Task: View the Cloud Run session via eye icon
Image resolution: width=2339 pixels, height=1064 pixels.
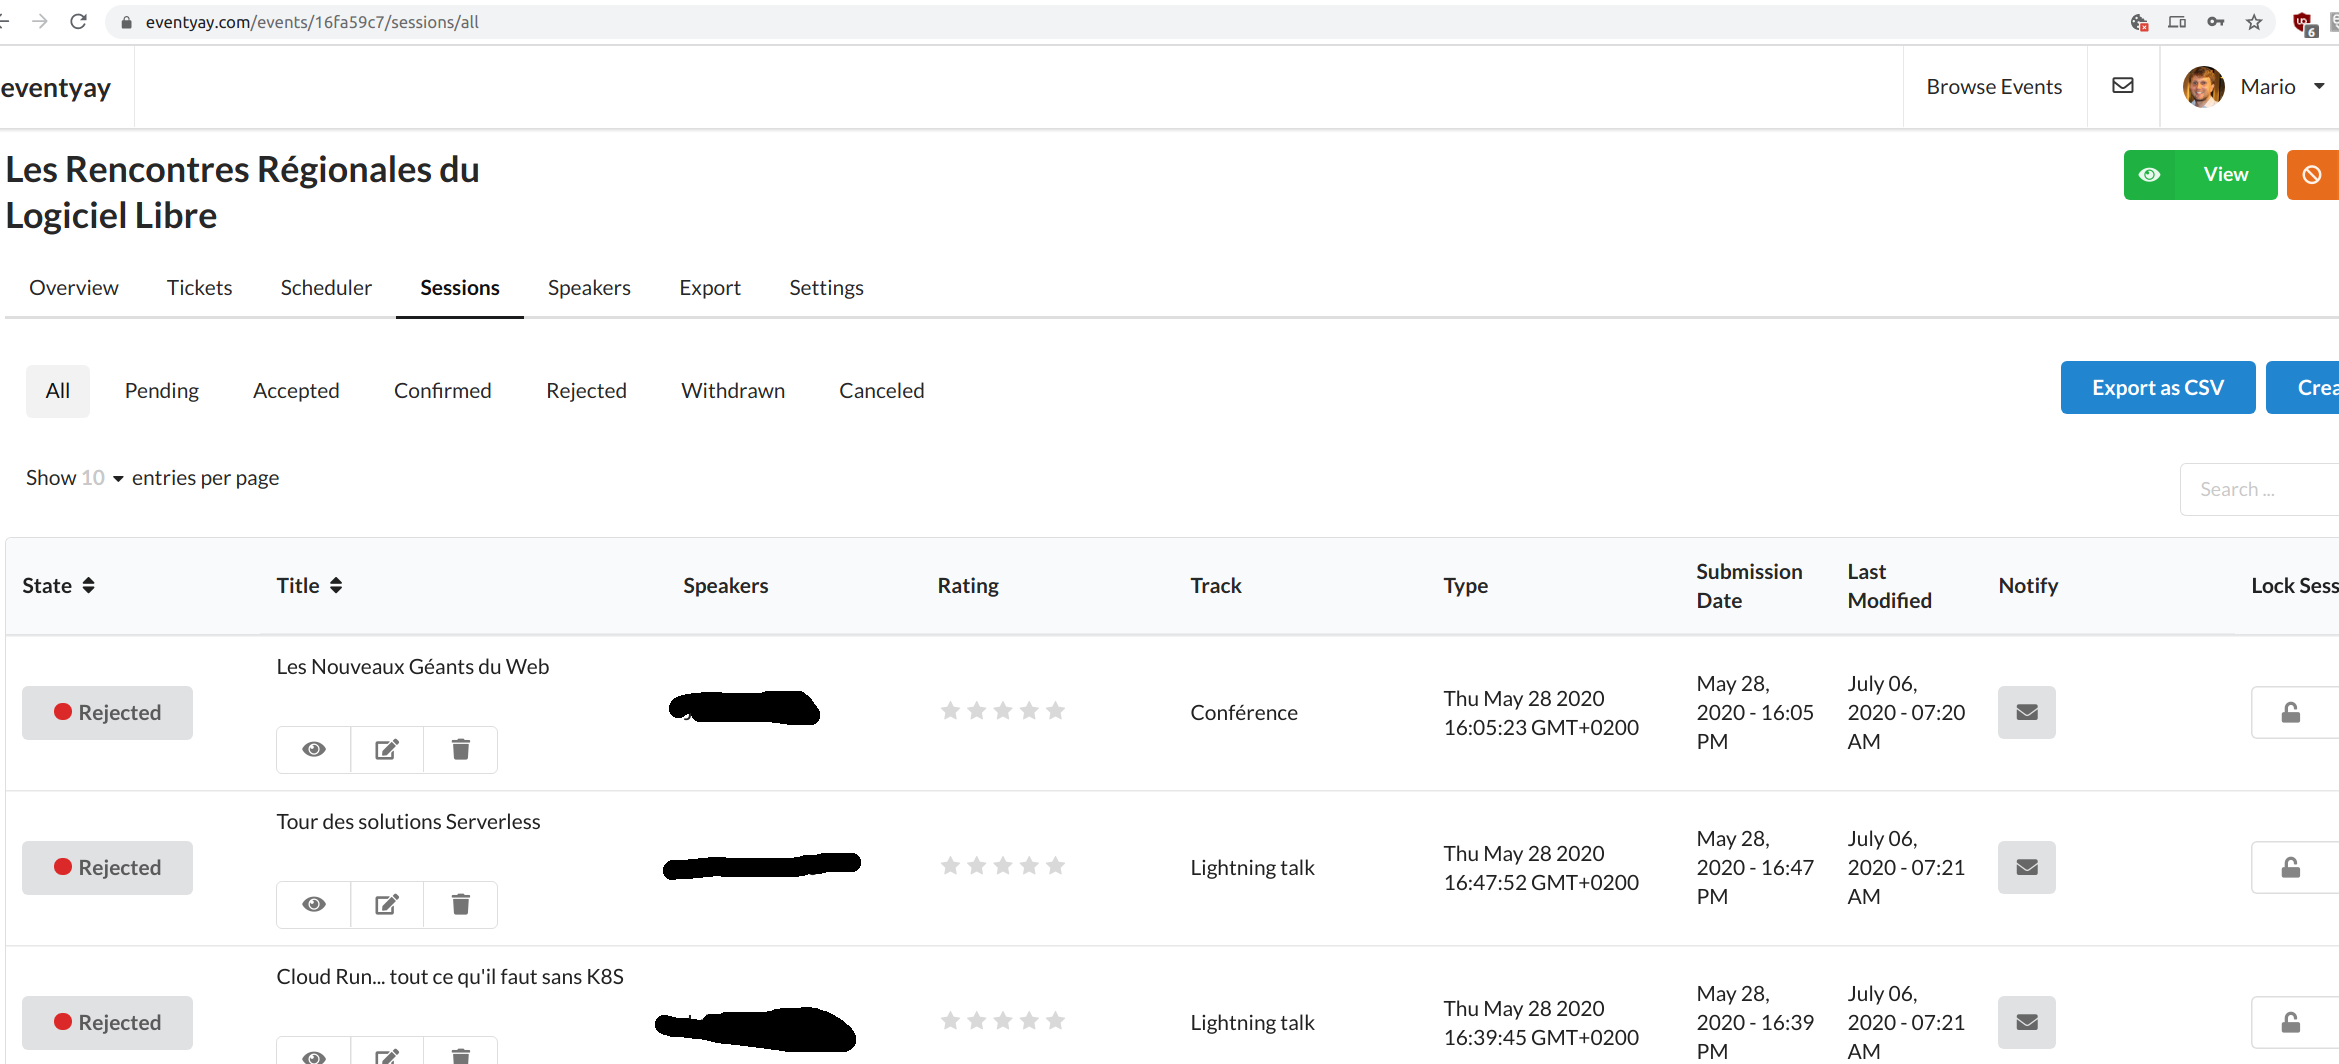Action: click(314, 1052)
